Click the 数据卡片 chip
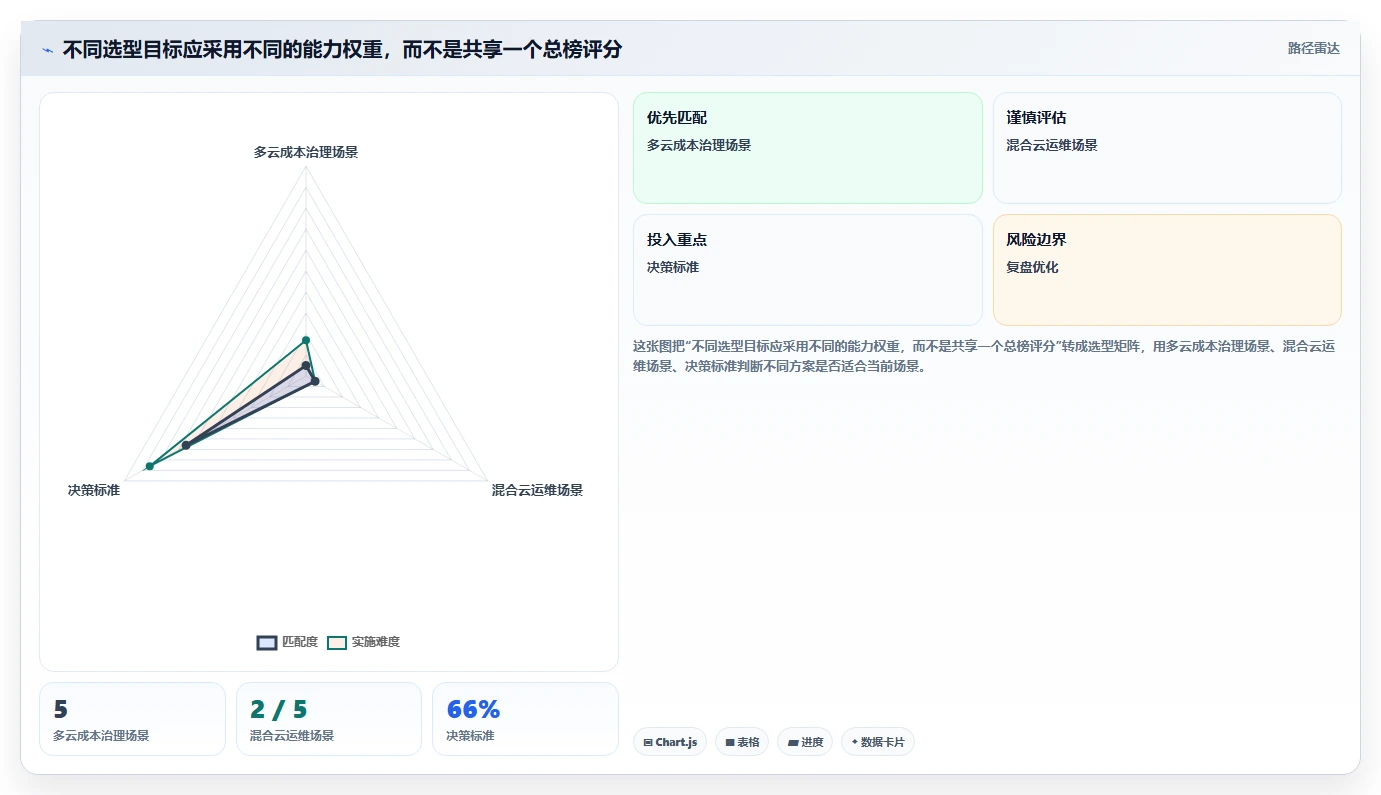1381x795 pixels. point(878,742)
